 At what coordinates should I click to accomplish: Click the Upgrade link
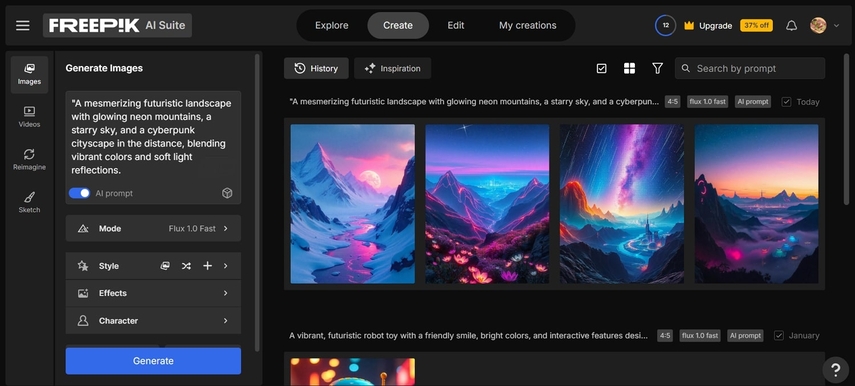pos(715,26)
